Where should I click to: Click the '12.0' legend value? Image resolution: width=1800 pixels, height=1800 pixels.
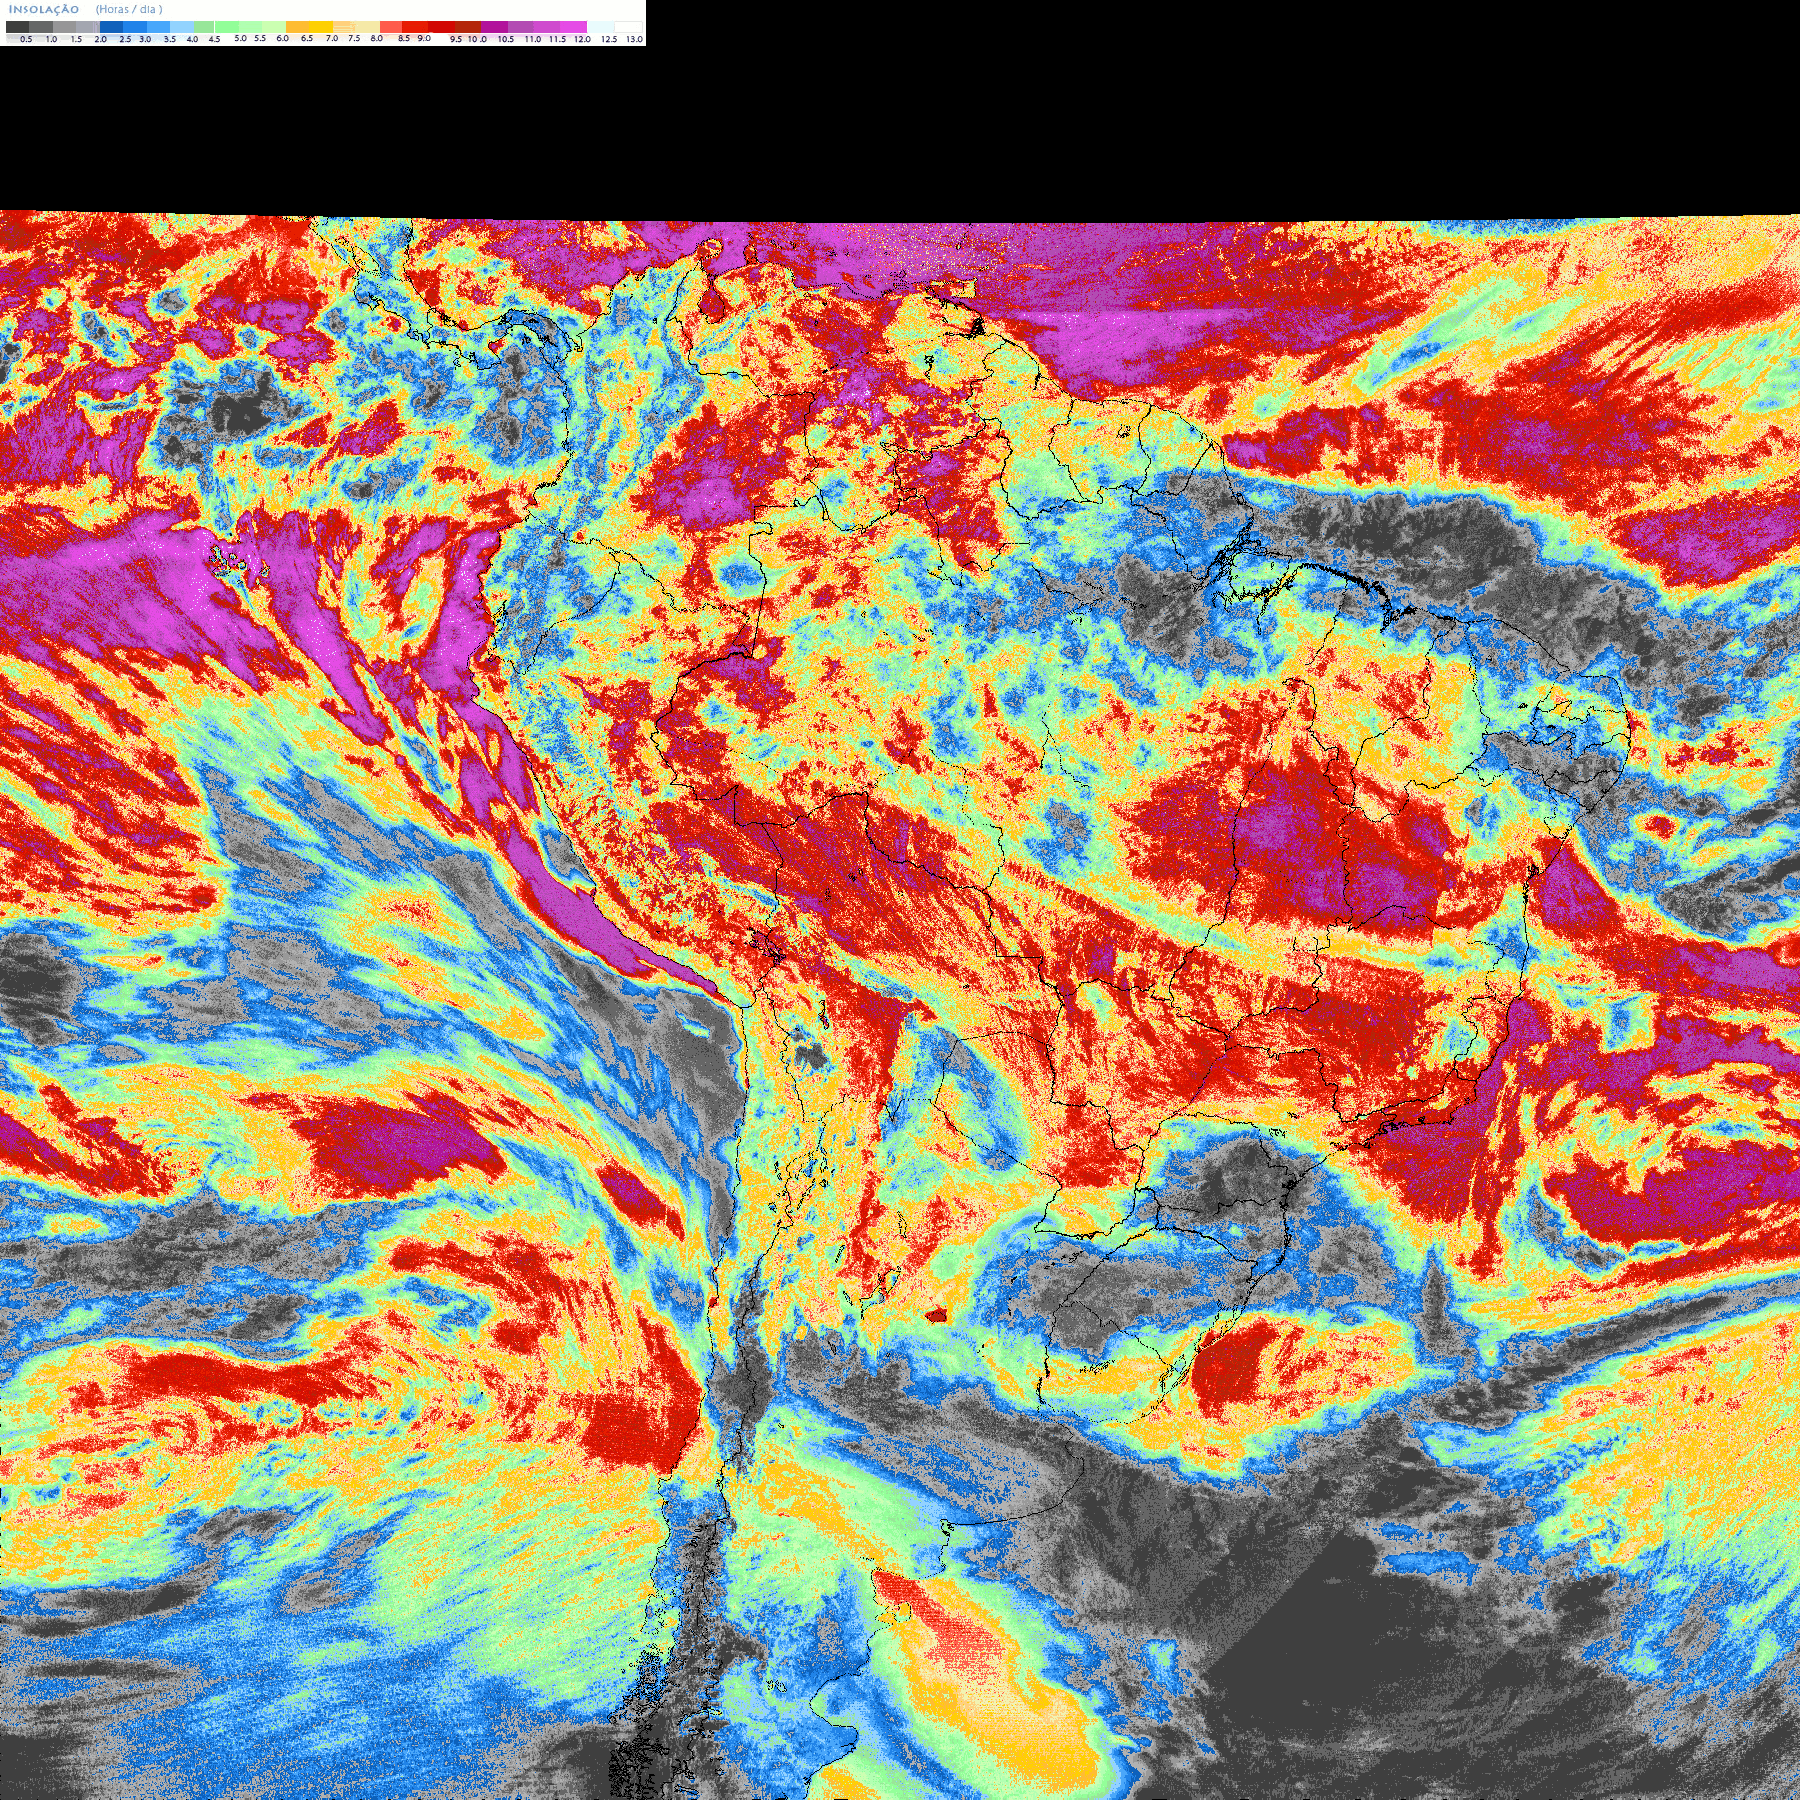pos(582,39)
